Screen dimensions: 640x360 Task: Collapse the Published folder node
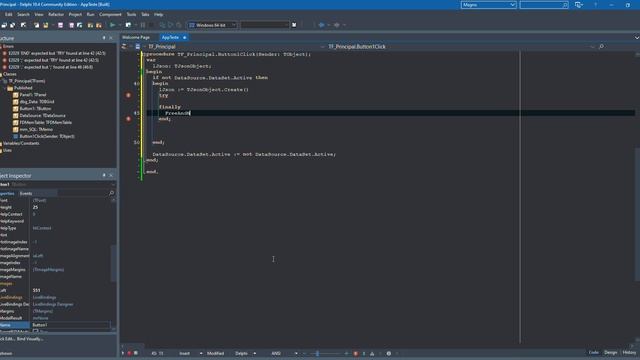[5, 88]
